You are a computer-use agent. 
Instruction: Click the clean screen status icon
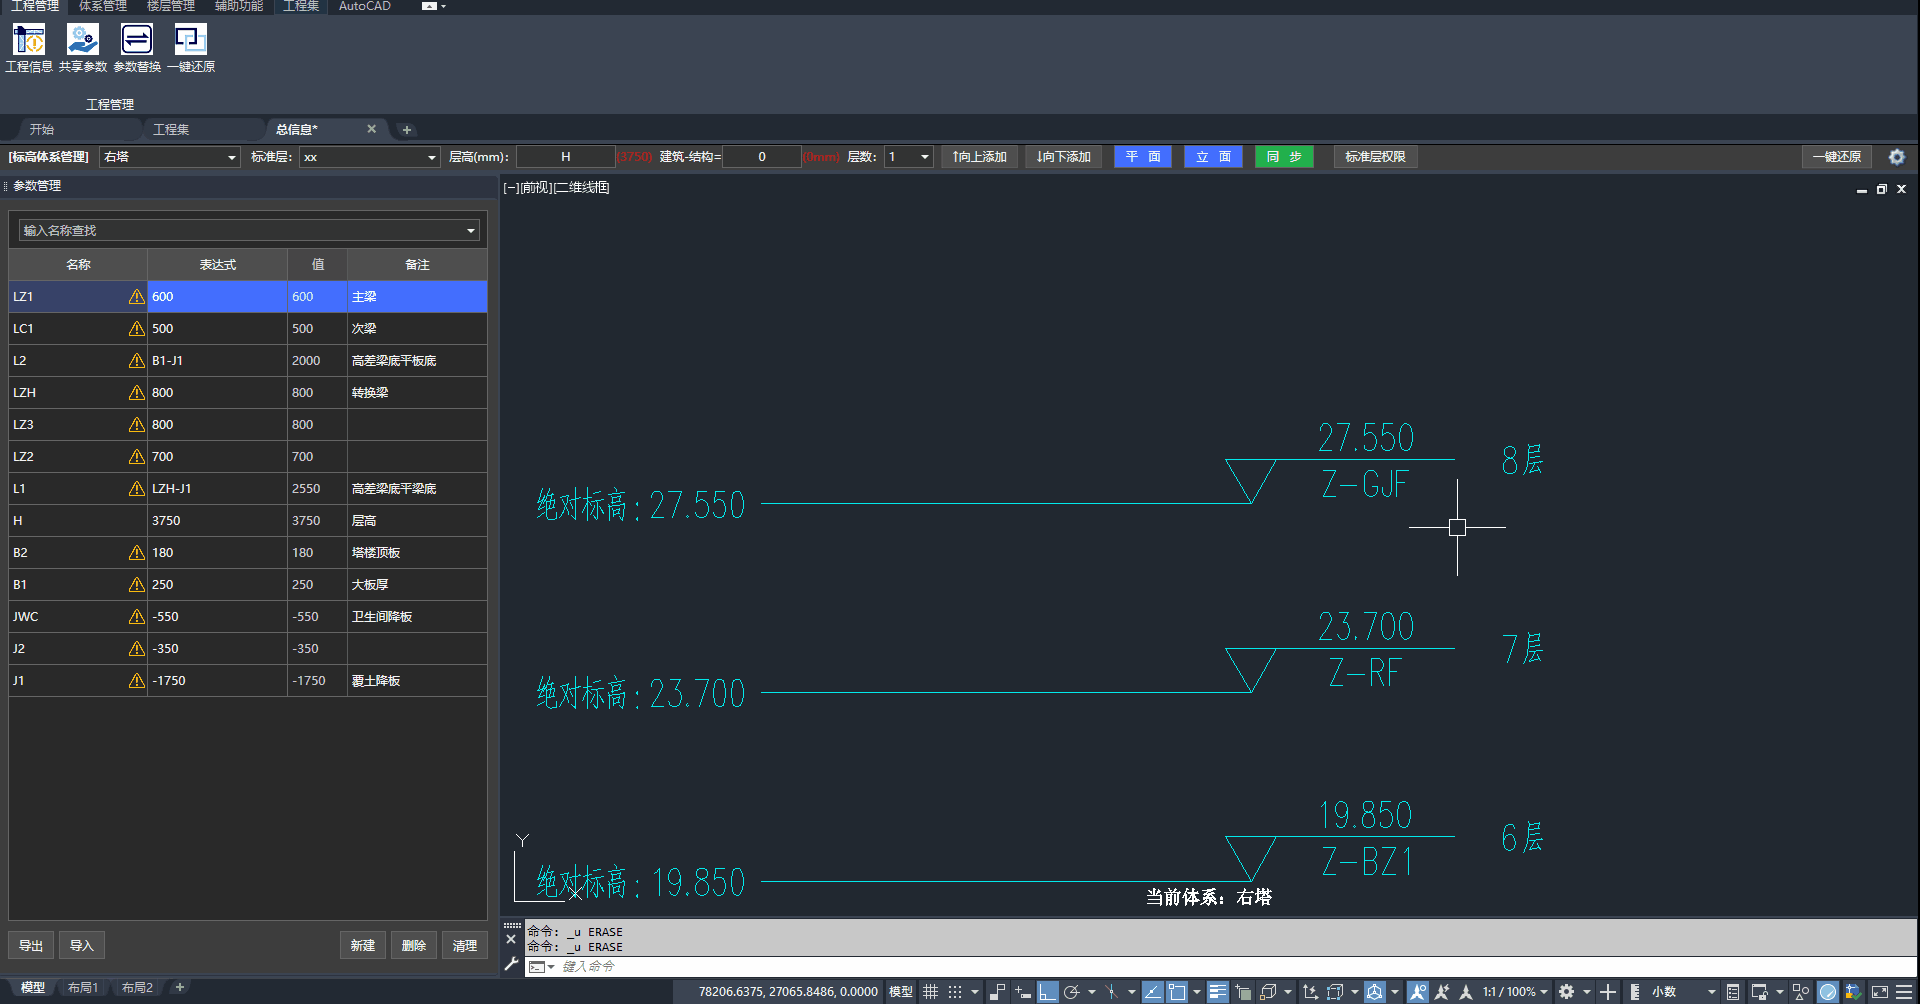pyautogui.click(x=1879, y=992)
